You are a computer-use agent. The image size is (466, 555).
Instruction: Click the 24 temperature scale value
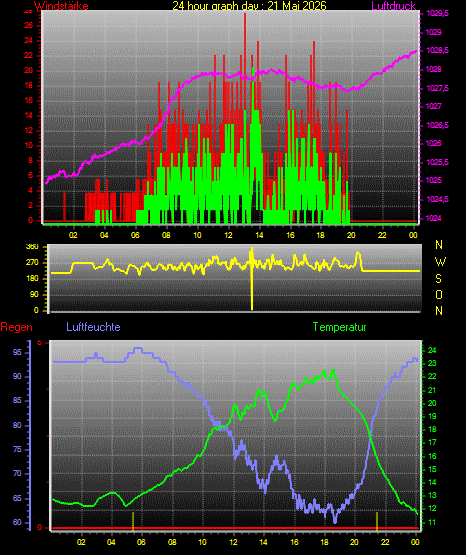(x=432, y=350)
